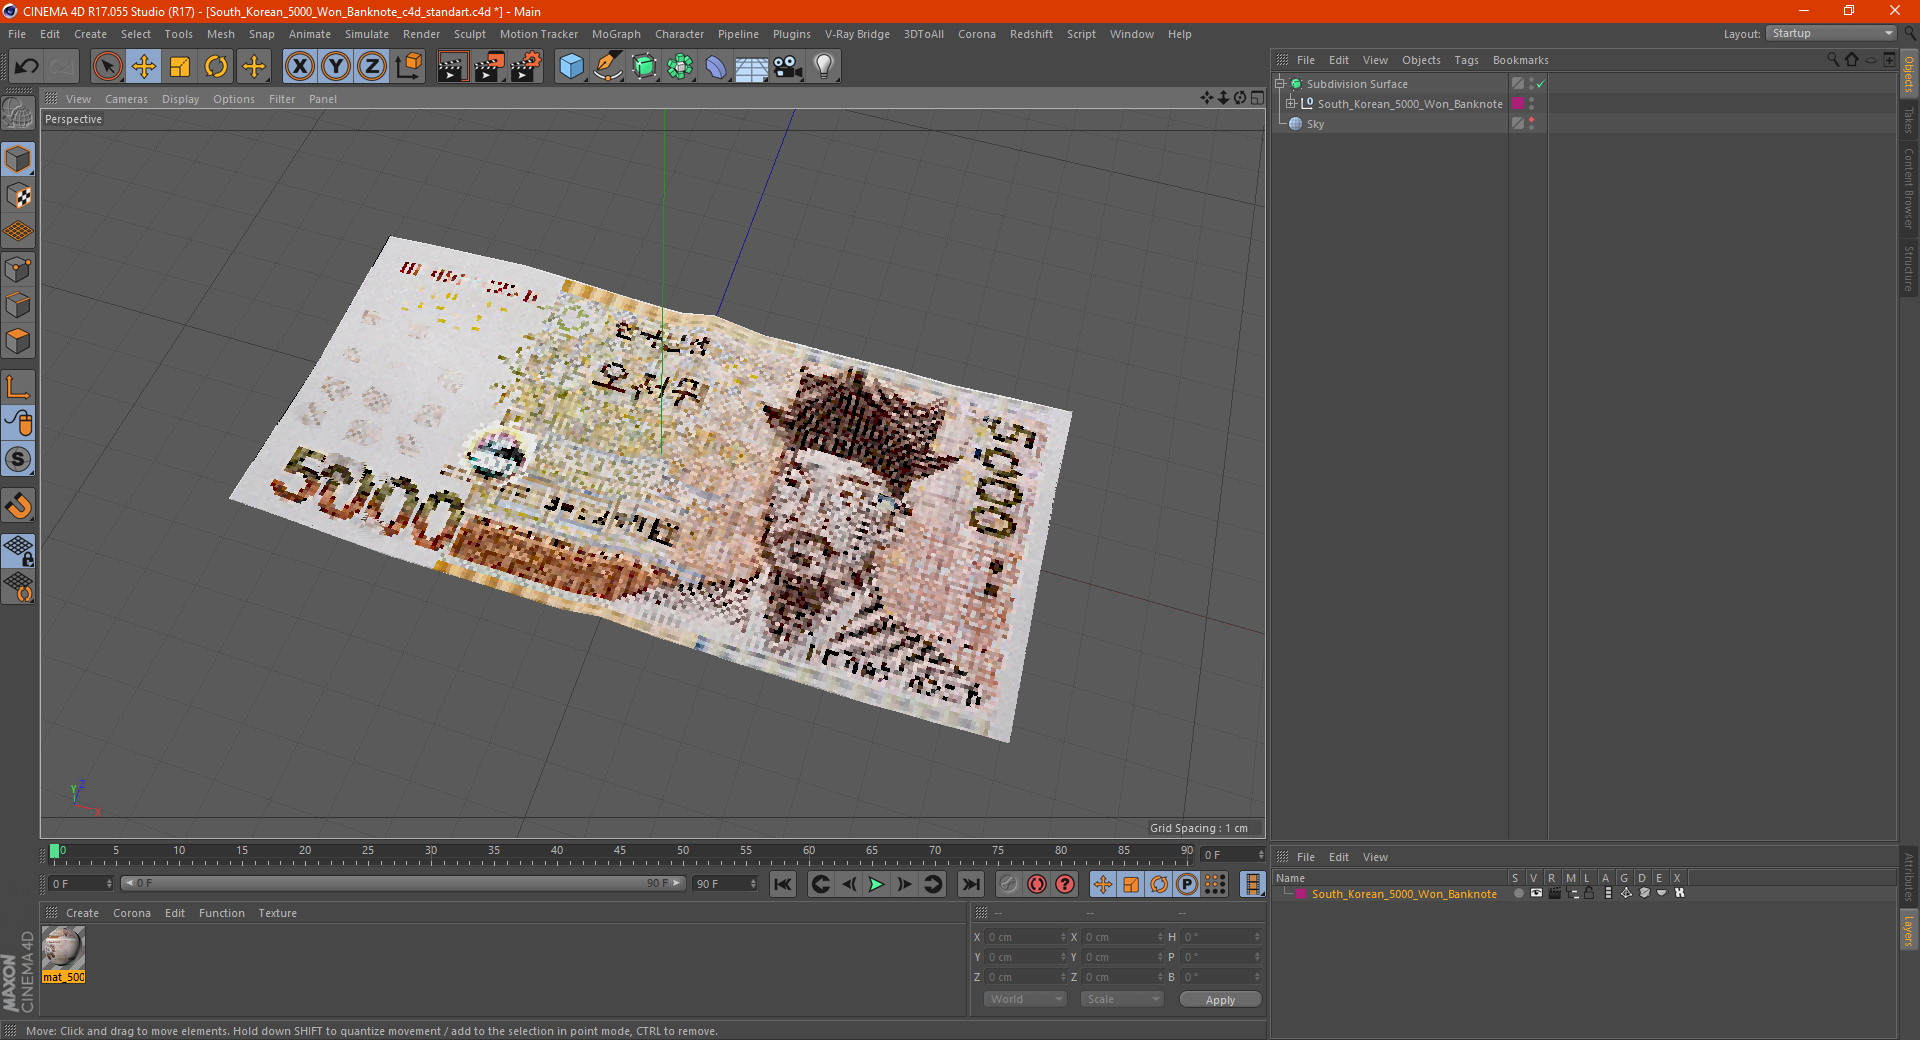Screen dimensions: 1920x1040
Task: Click the Undo arrow icon
Action: point(27,67)
